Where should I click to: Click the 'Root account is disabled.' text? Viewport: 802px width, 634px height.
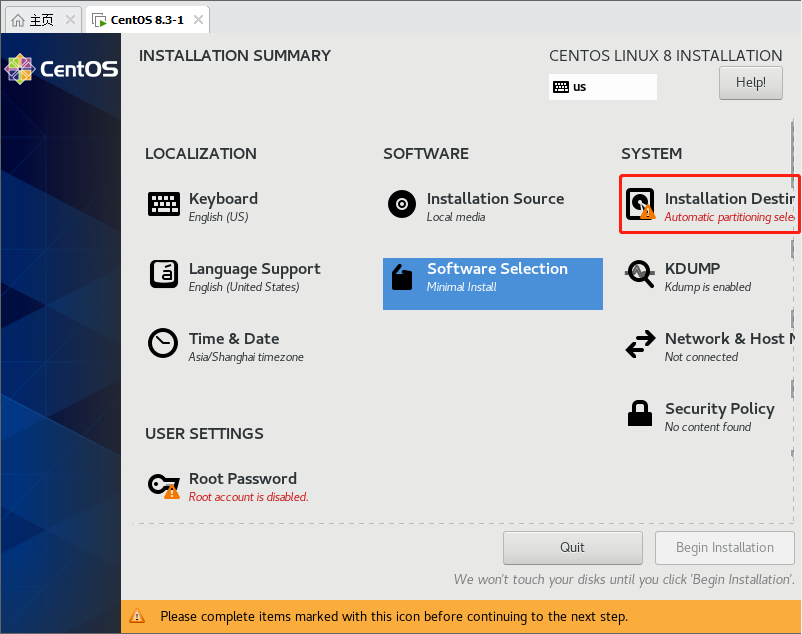pyautogui.click(x=249, y=497)
